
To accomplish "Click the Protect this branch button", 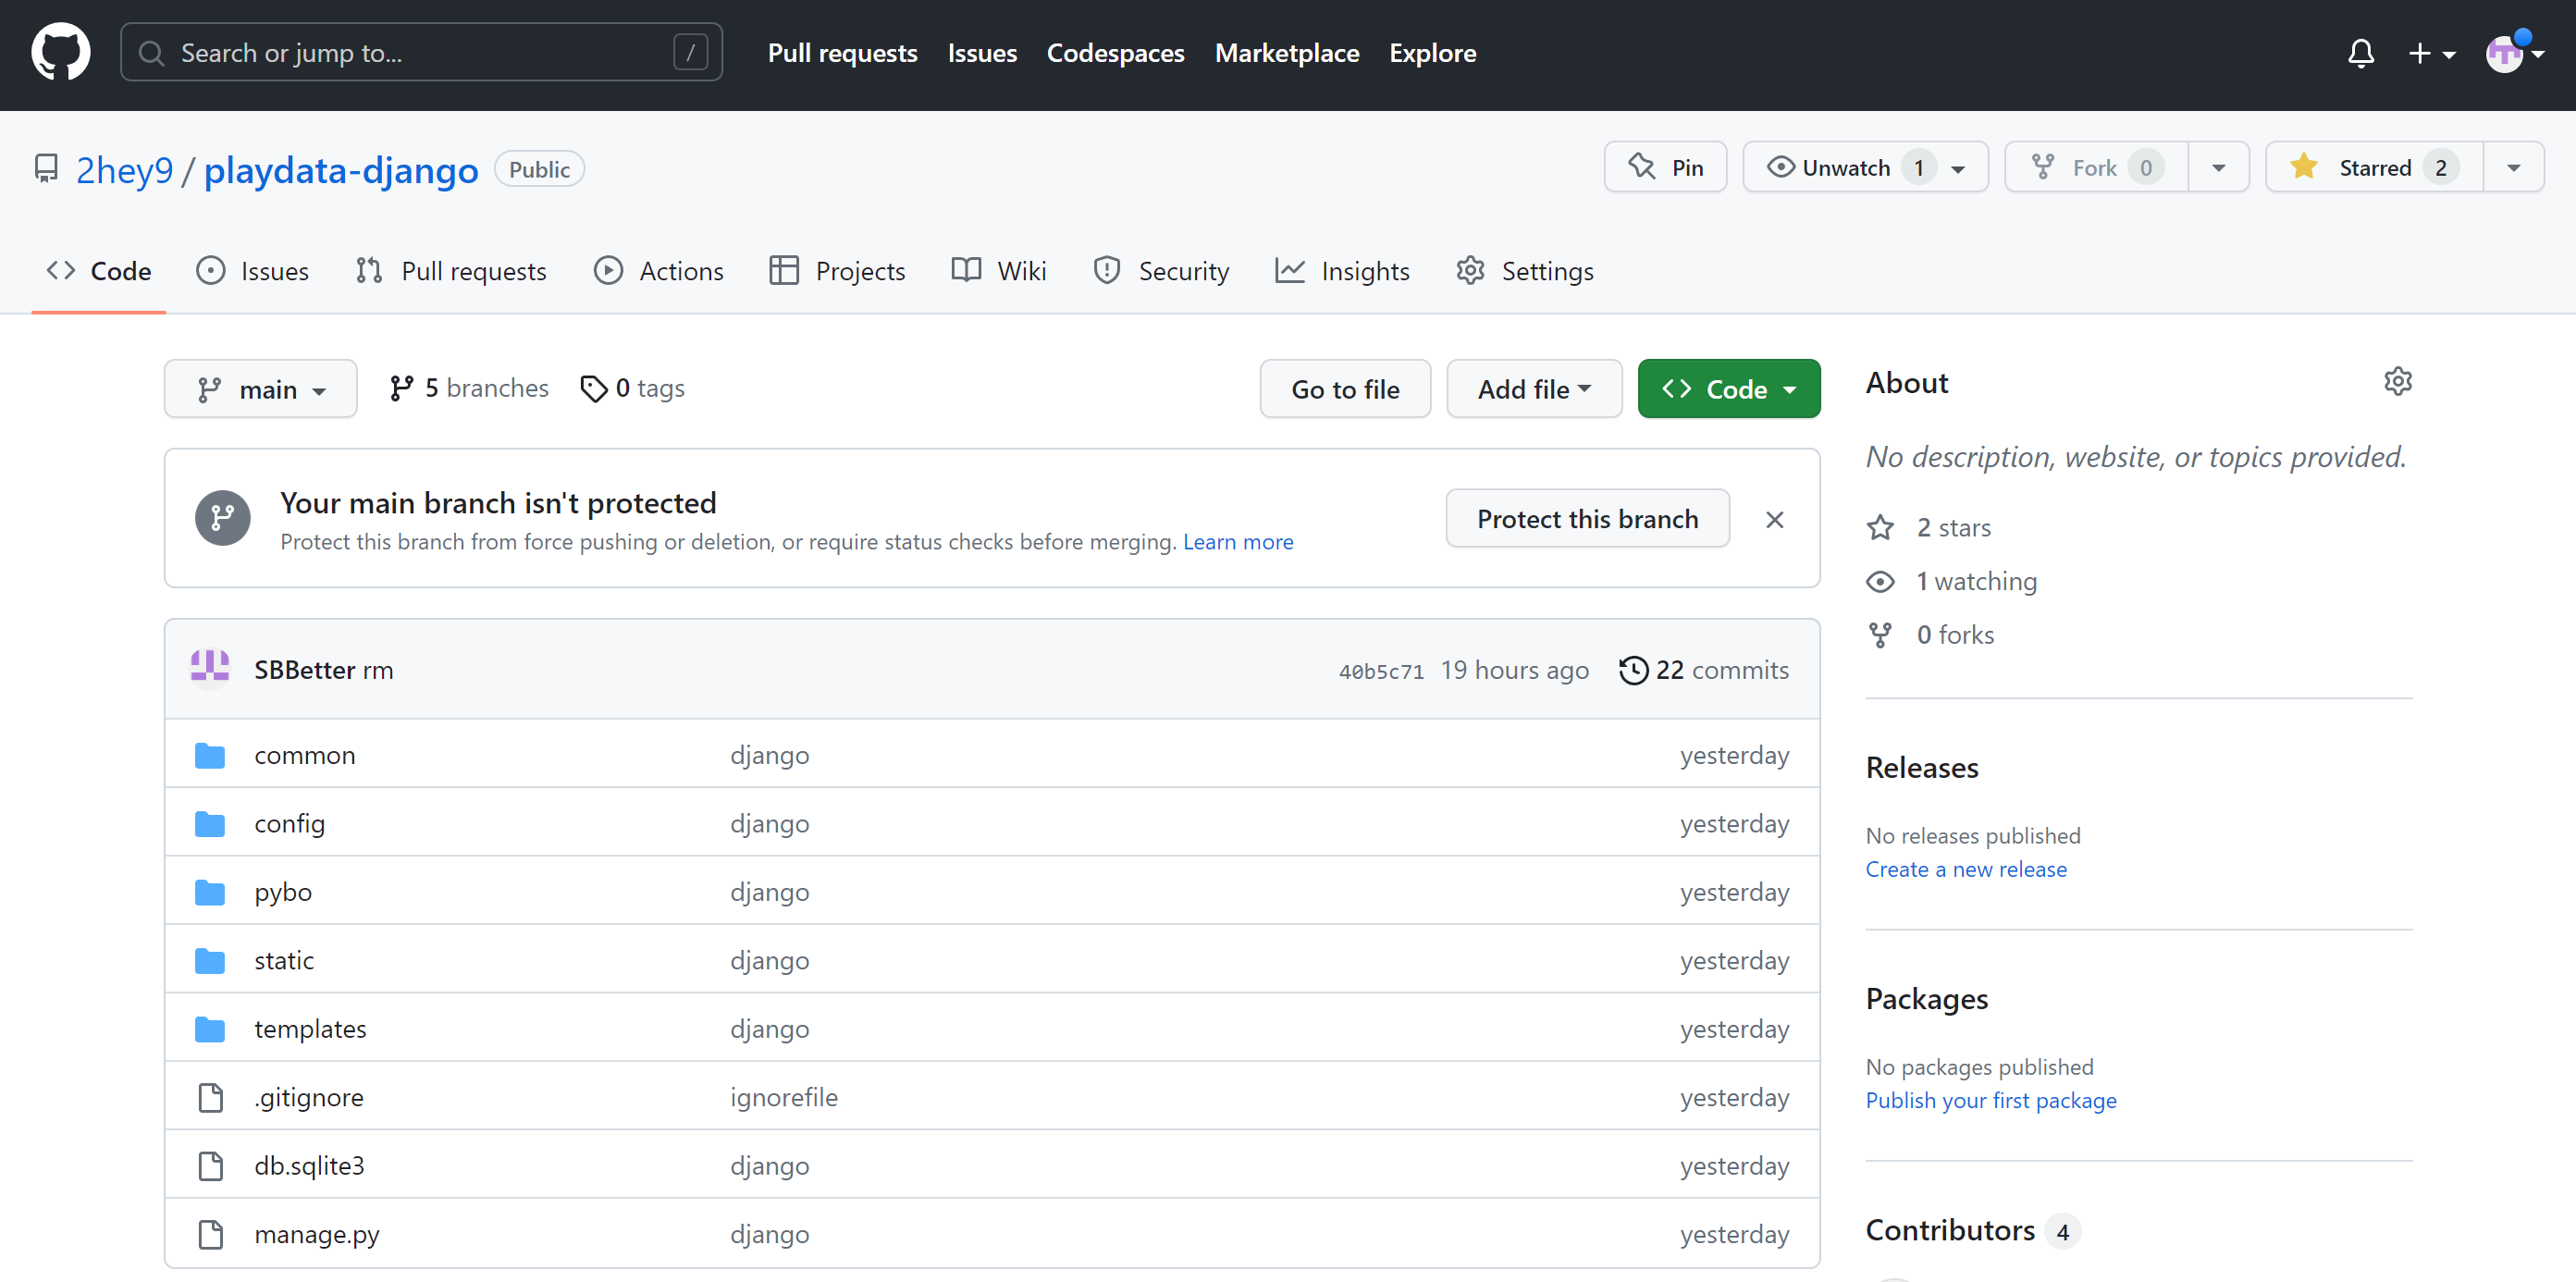I will coord(1587,519).
